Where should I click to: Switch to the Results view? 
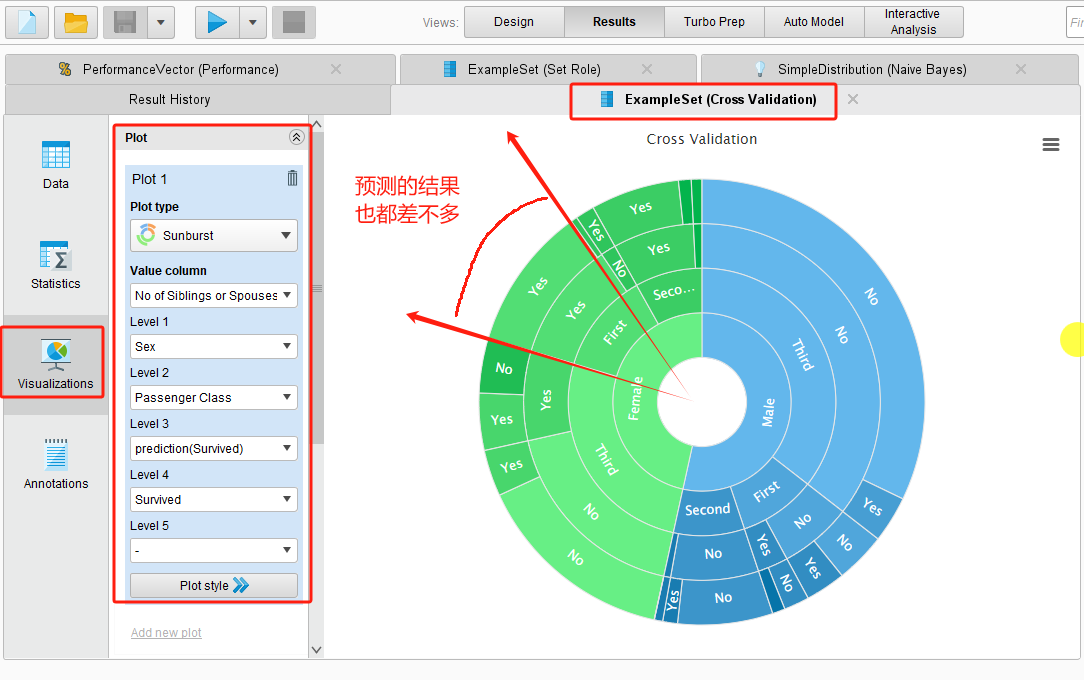(x=614, y=21)
